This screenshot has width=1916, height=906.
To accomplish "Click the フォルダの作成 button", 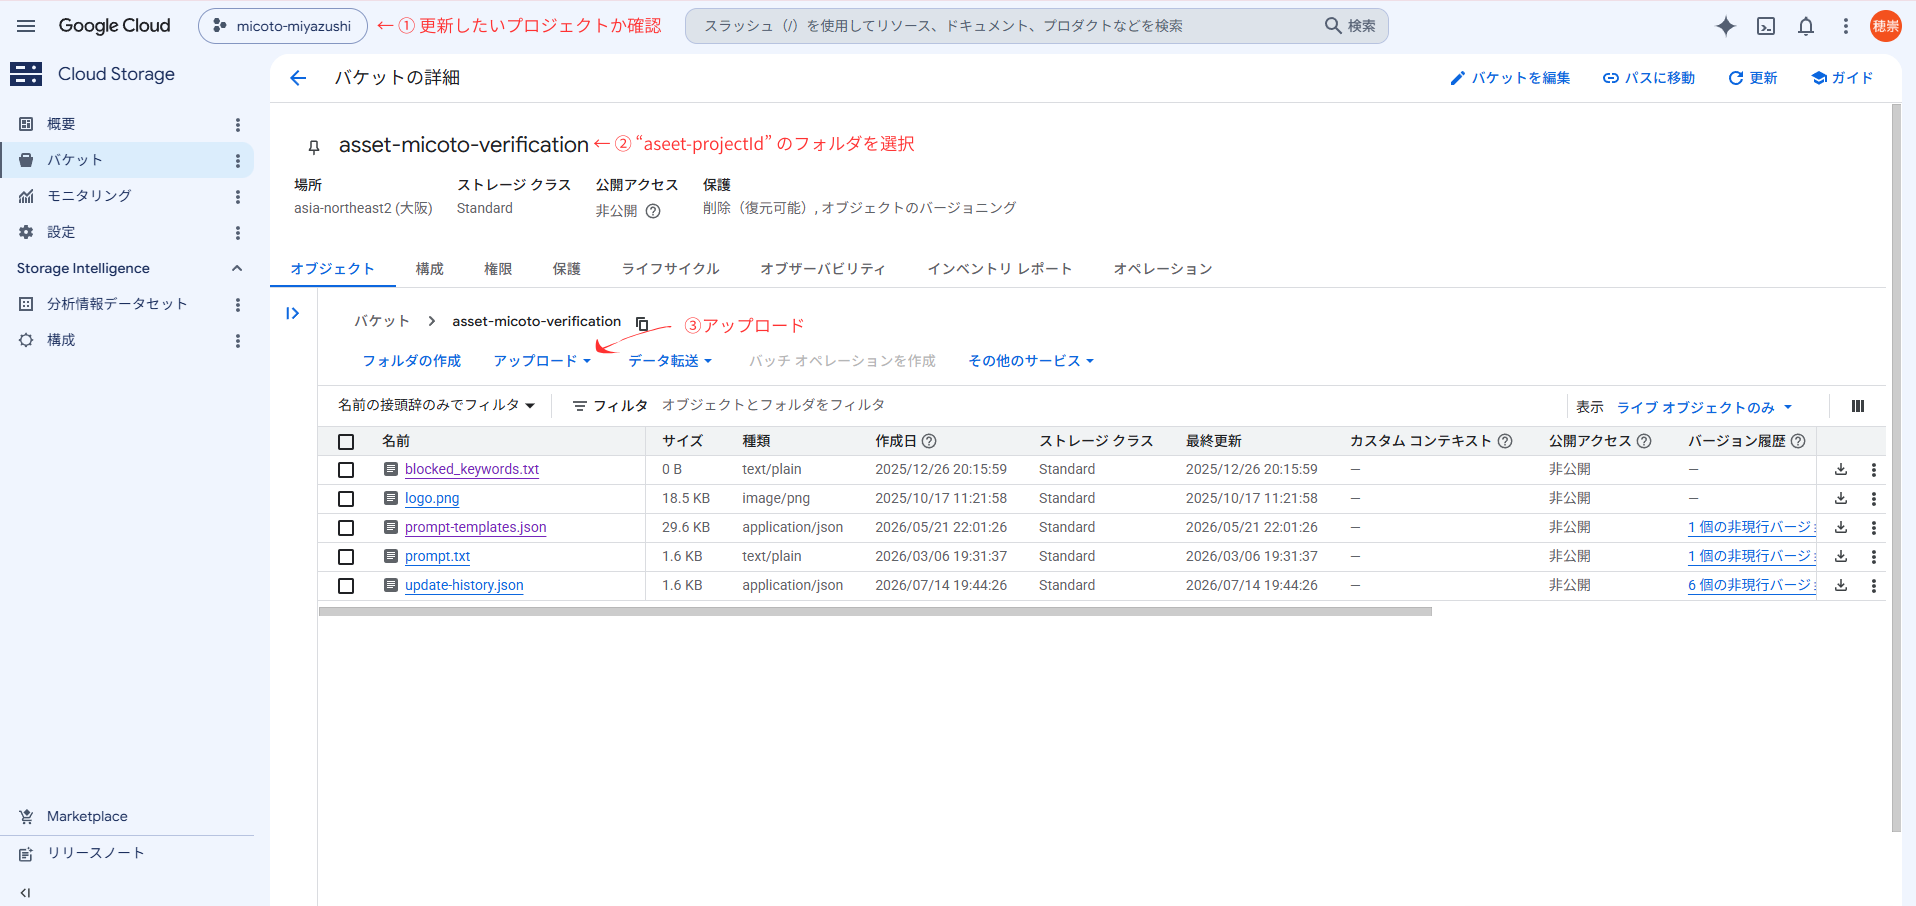I will [x=412, y=361].
